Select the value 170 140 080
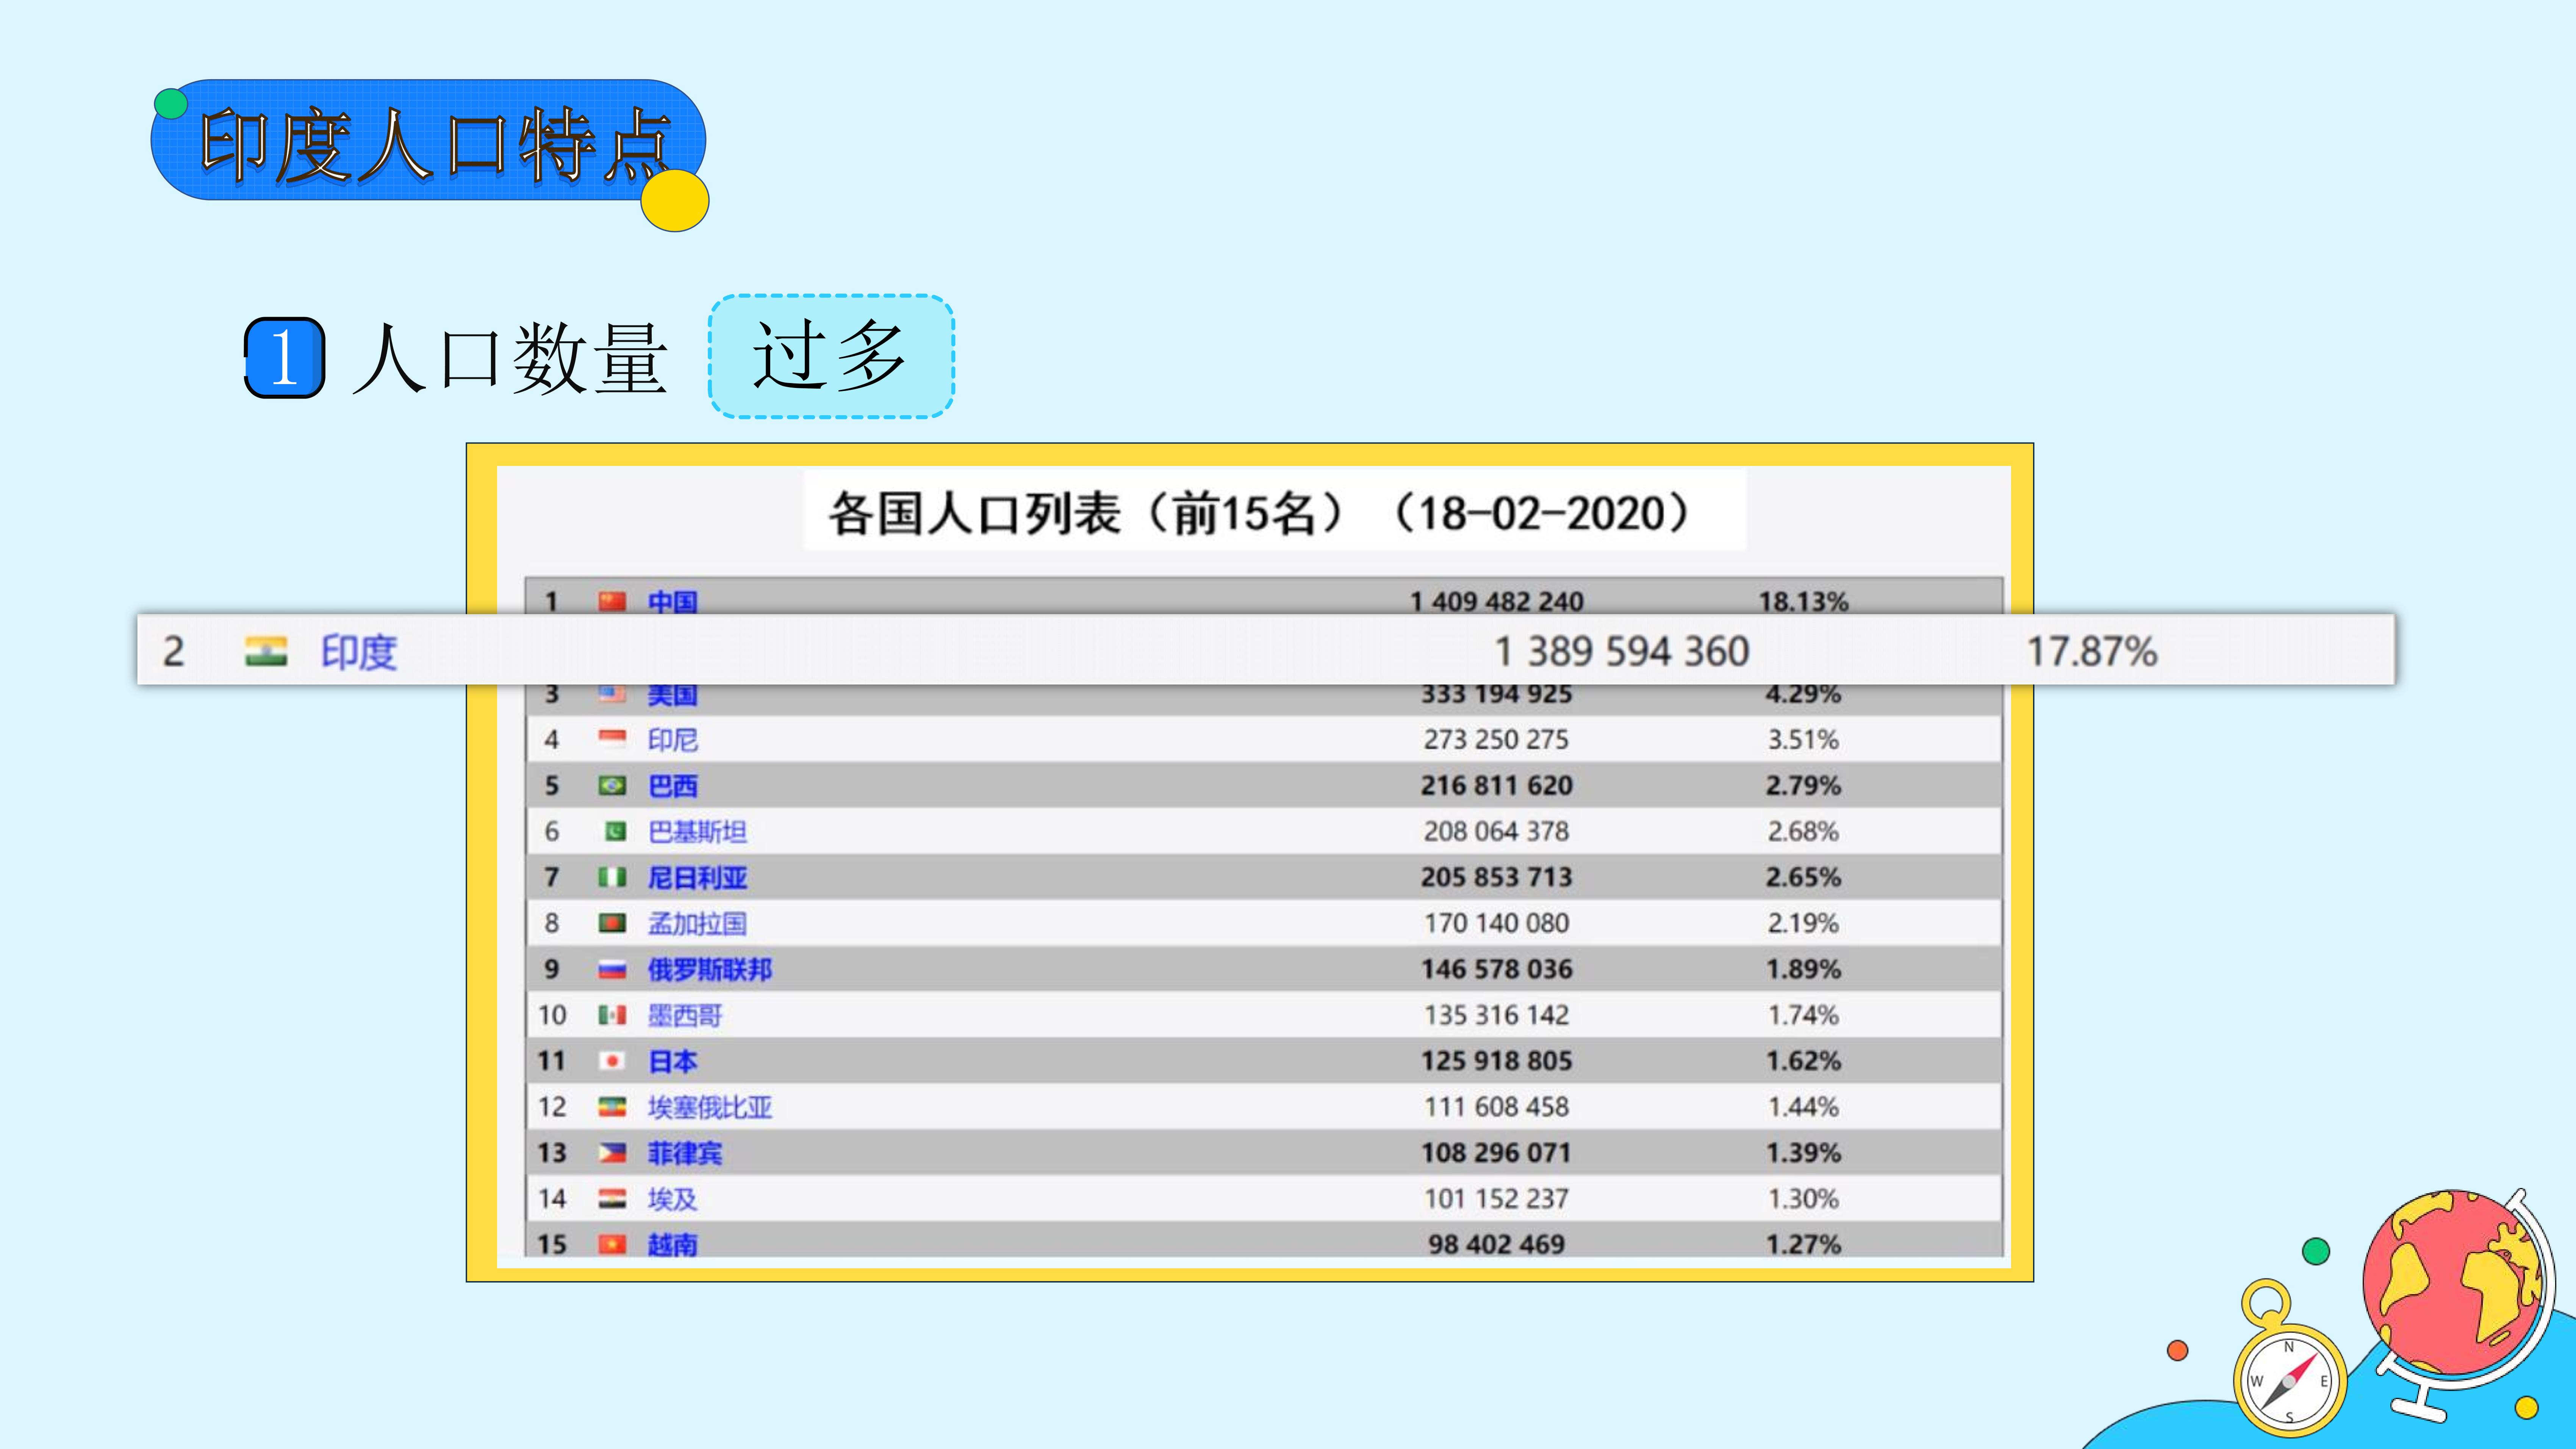The image size is (2576, 1449). 1497,924
